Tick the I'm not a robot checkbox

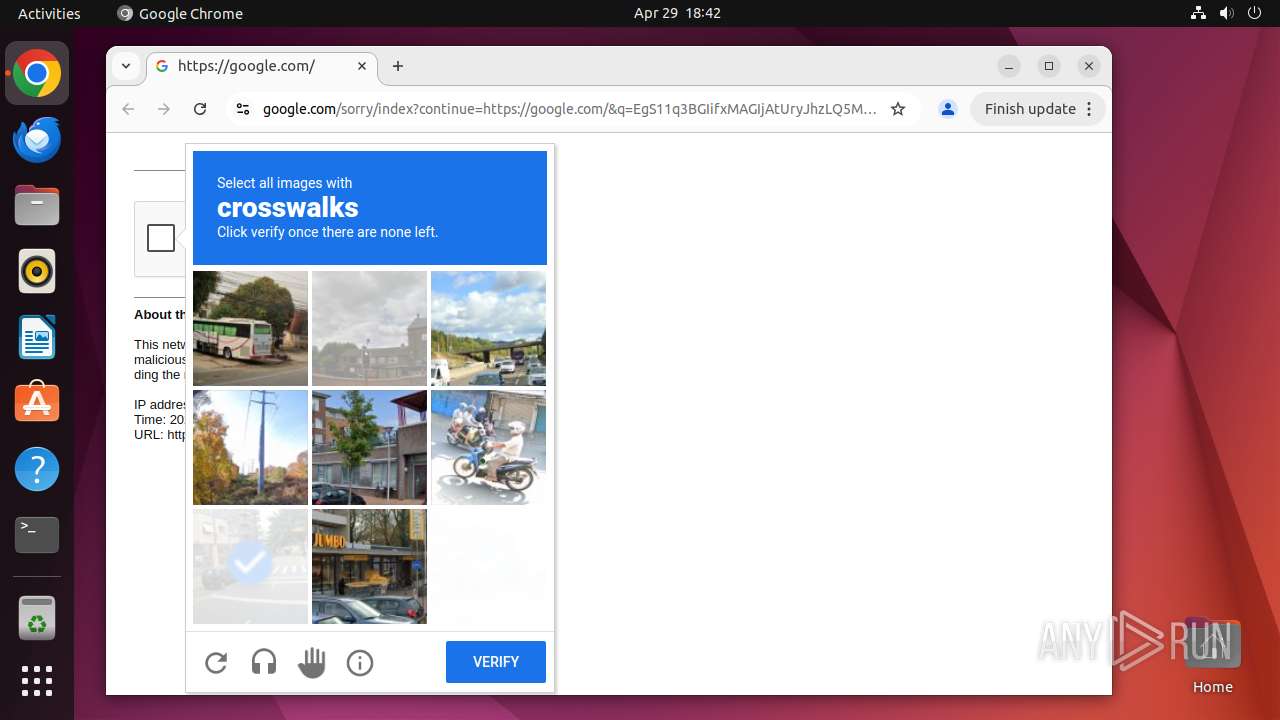(x=161, y=238)
